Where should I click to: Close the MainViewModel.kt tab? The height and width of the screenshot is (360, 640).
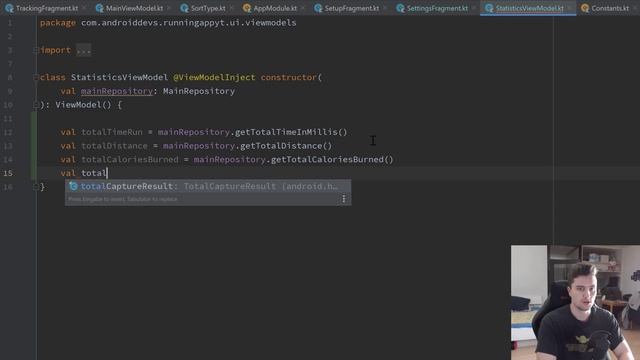168,8
